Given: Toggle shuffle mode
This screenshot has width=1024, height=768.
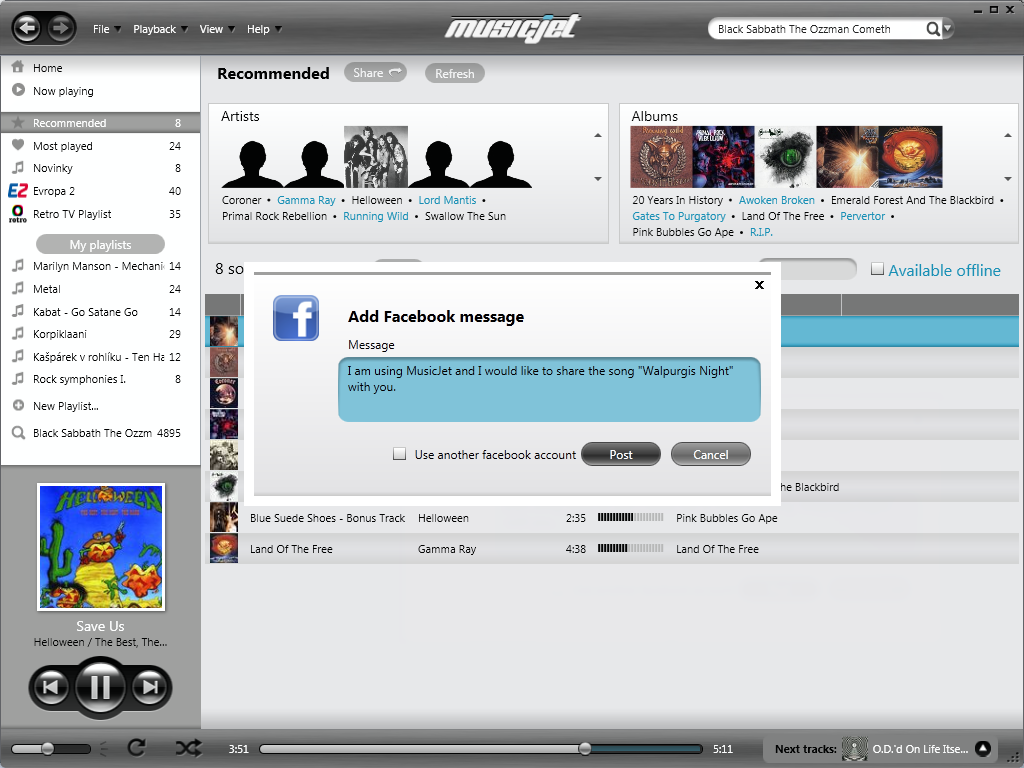Looking at the screenshot, I should (x=189, y=748).
